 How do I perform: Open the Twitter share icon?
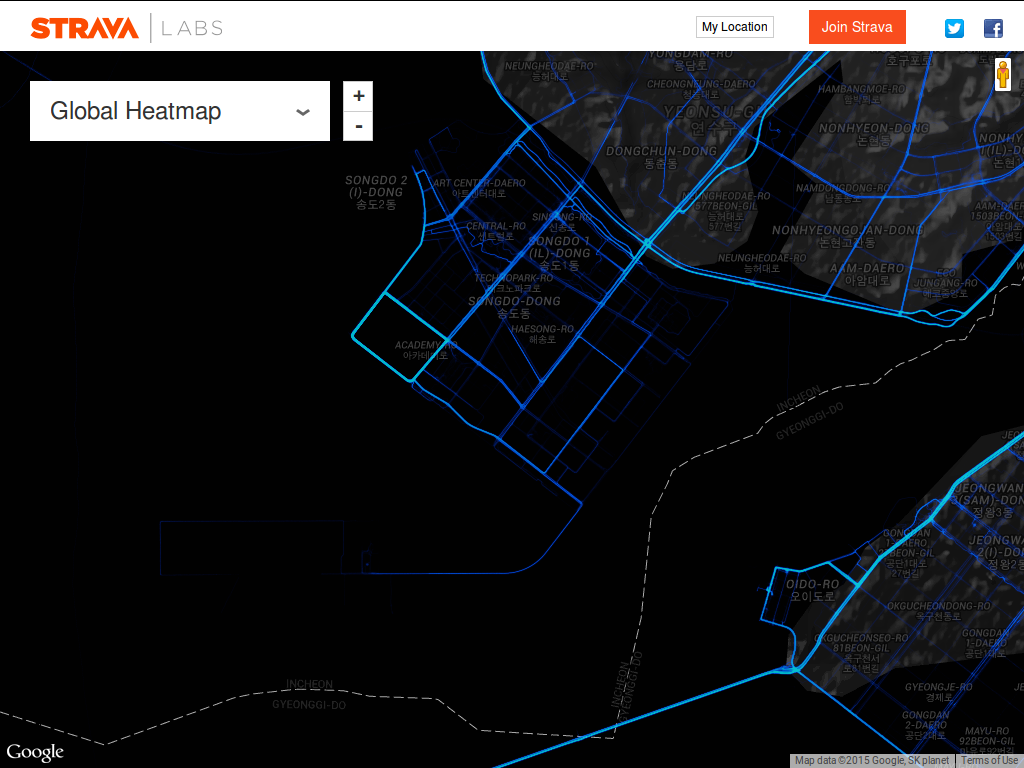coord(954,28)
